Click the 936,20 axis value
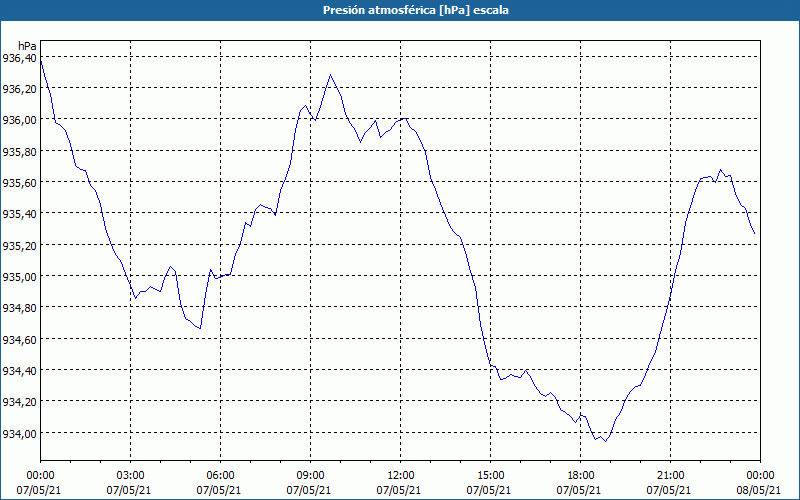Image resolution: width=800 pixels, height=500 pixels. [20, 89]
